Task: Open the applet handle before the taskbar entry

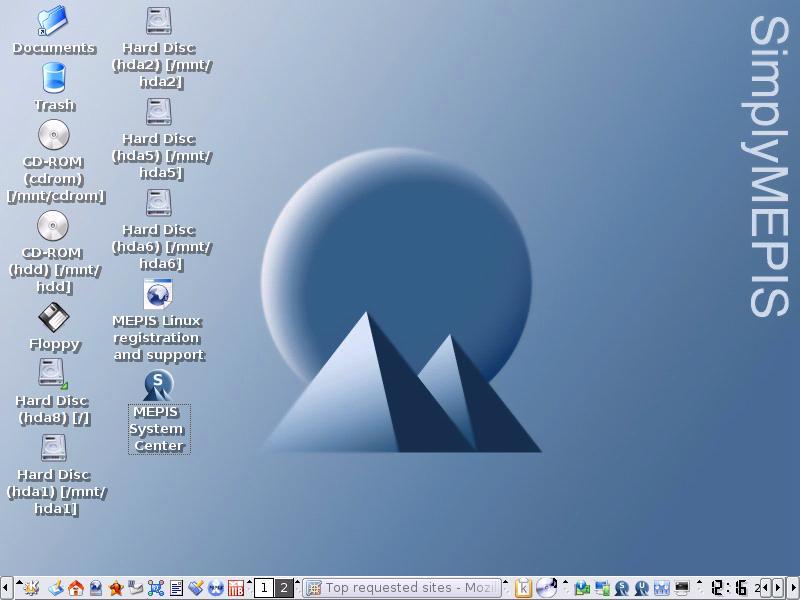Action: click(298, 588)
